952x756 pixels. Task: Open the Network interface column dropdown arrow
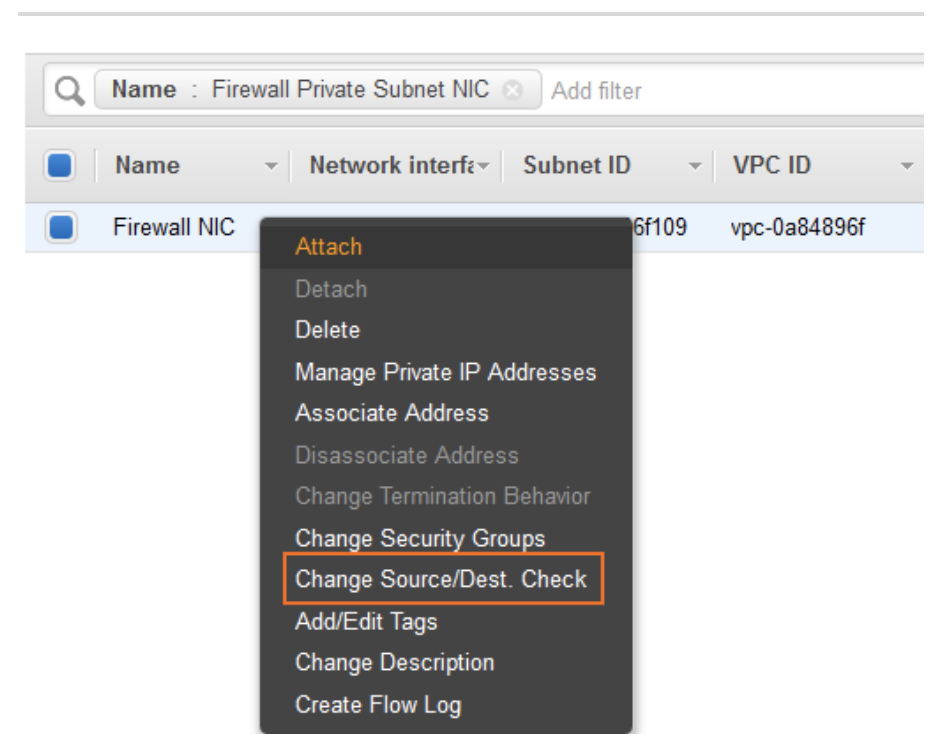(x=483, y=166)
